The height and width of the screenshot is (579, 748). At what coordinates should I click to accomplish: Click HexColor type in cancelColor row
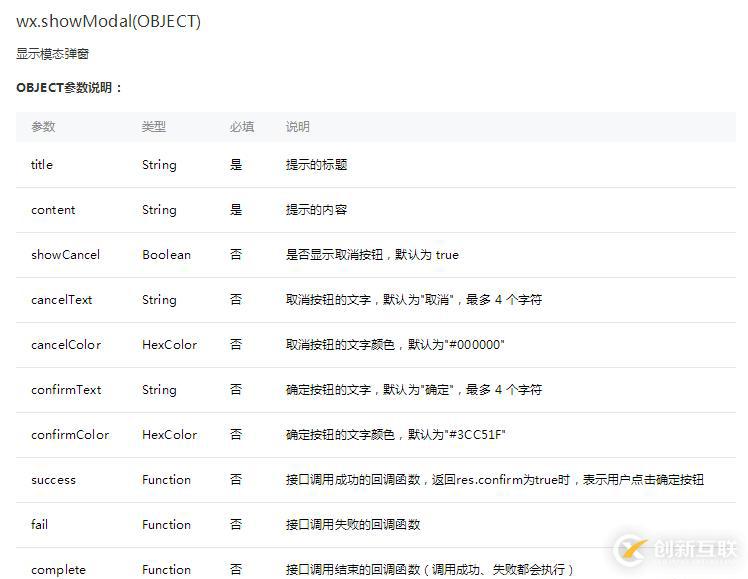[x=170, y=345]
